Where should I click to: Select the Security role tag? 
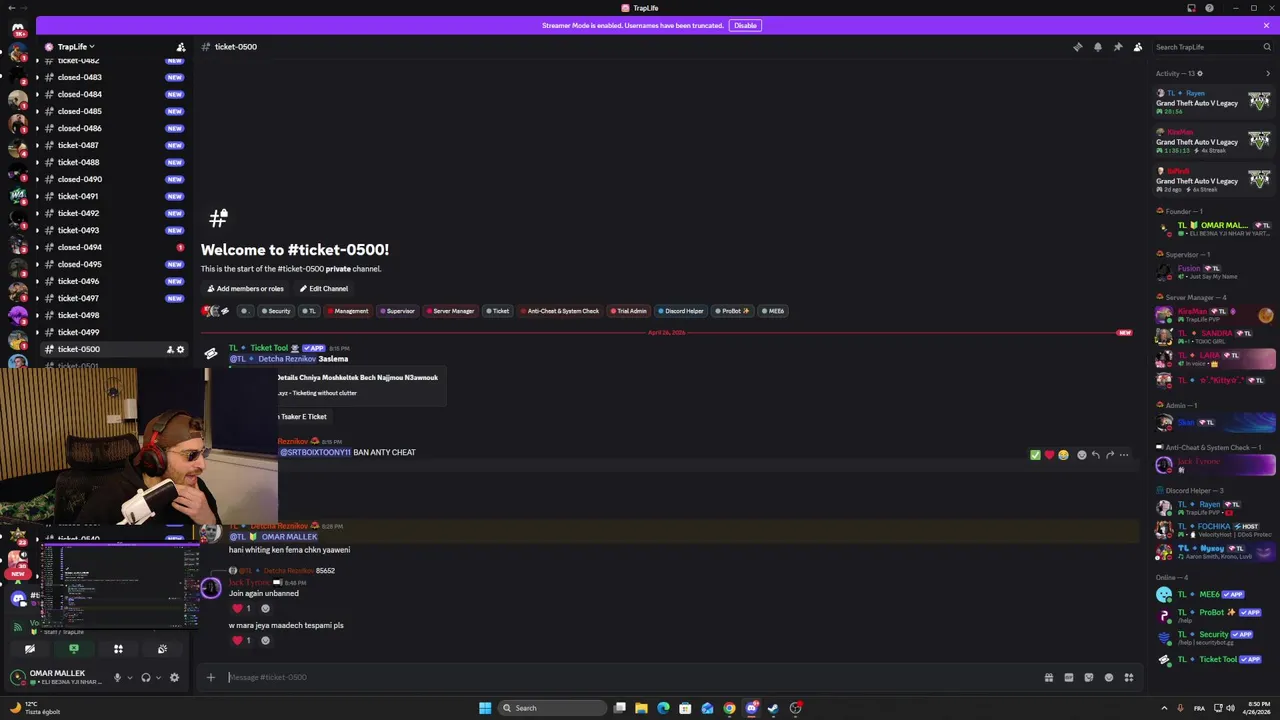(275, 311)
